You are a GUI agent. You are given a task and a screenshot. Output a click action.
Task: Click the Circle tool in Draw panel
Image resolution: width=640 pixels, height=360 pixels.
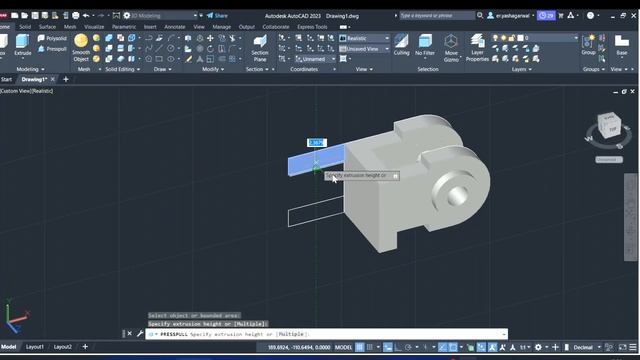(x=170, y=49)
